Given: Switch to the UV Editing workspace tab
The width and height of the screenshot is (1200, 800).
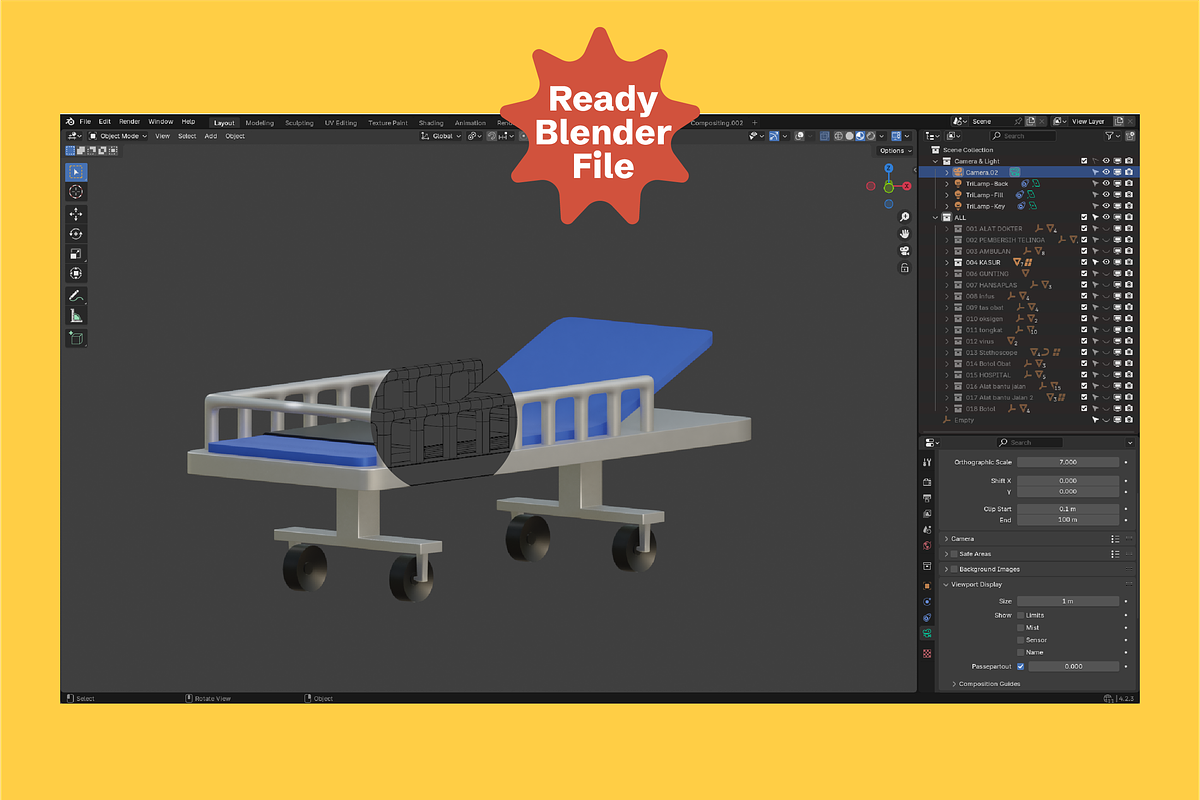Looking at the screenshot, I should (341, 123).
